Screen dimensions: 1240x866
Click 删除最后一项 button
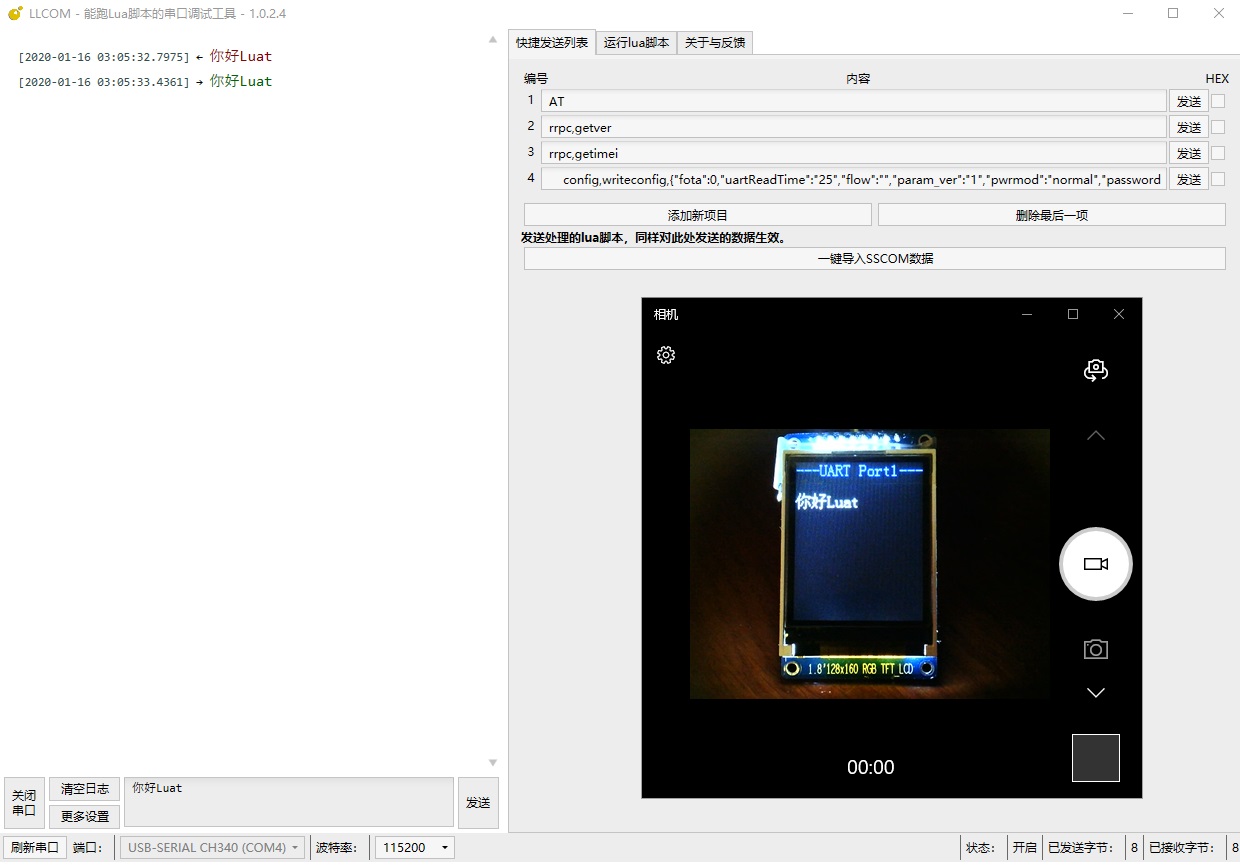coord(1052,215)
